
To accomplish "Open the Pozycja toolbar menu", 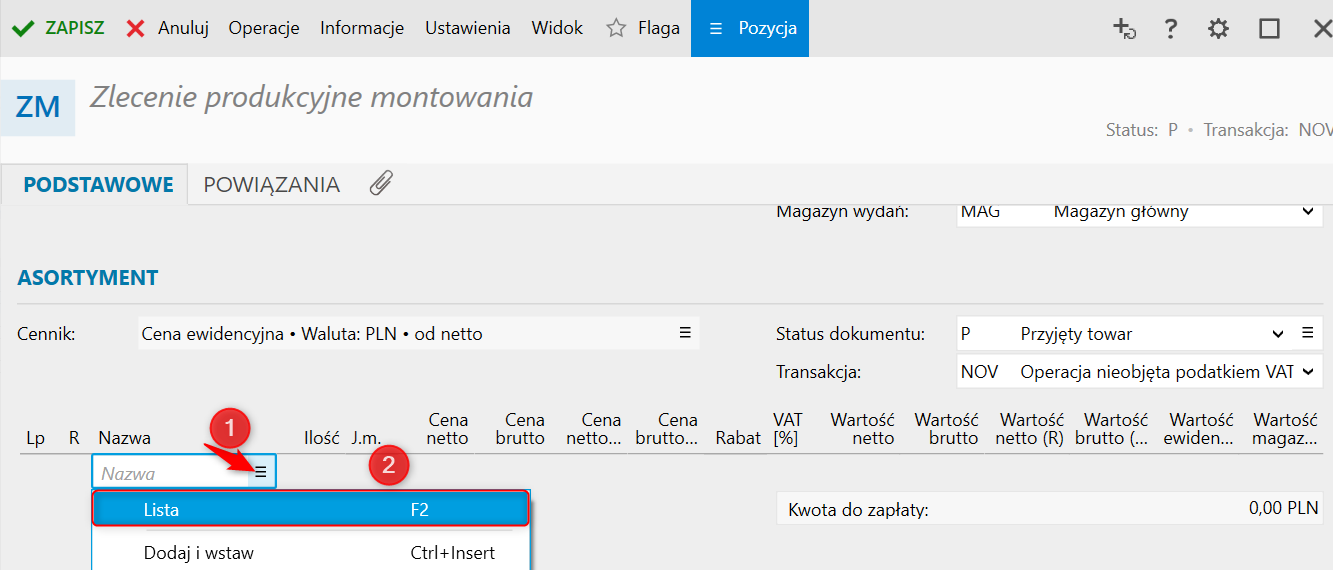I will (750, 28).
